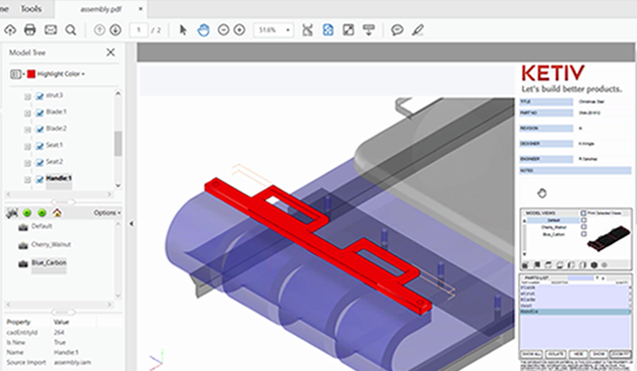Viewport: 637px width, 371px height.
Task: Expand the Blade:1 tree node
Action: (27, 113)
